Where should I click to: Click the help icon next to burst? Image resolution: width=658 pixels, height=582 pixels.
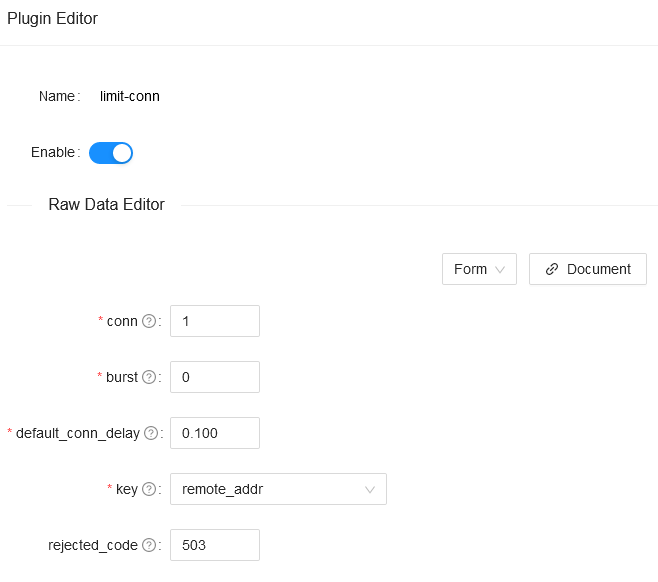pos(149,377)
